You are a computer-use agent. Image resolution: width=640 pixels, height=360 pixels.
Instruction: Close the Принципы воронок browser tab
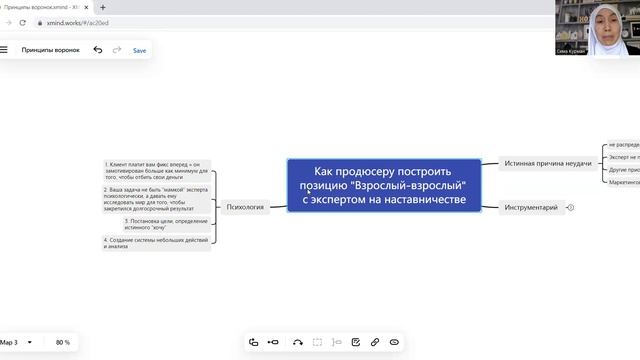point(86,7)
